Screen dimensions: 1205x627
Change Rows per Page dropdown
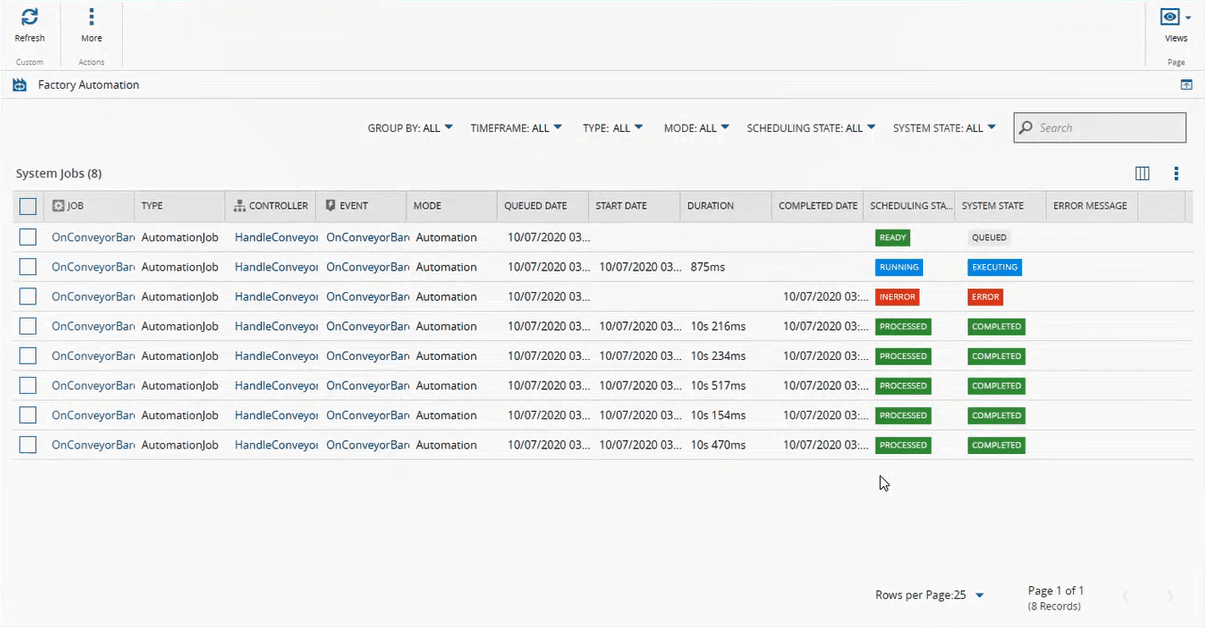(x=979, y=595)
